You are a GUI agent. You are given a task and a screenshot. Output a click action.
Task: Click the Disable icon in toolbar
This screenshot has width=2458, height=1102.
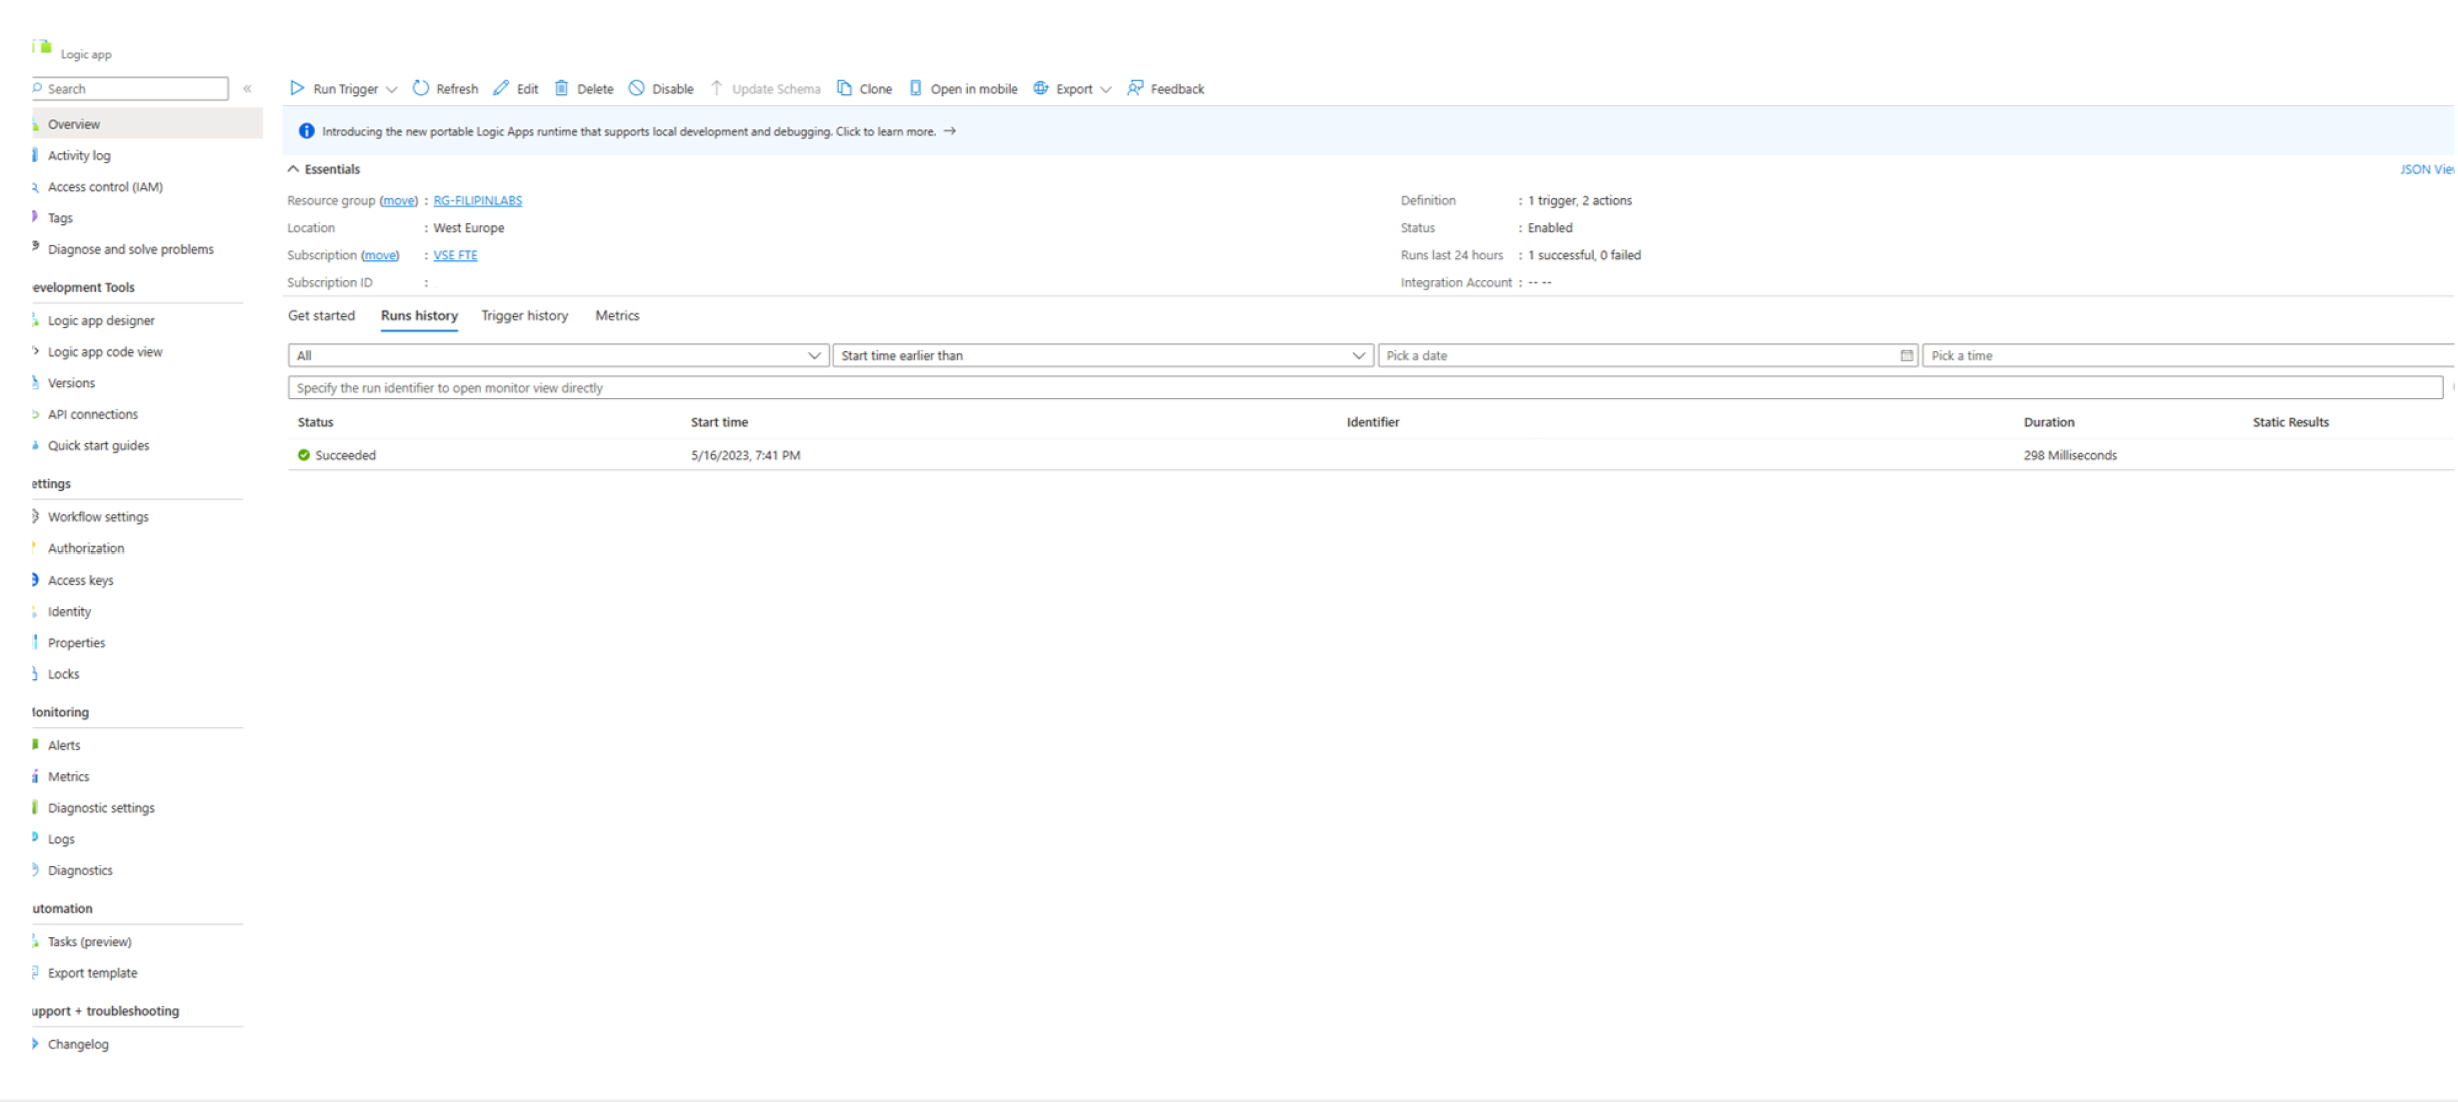637,88
